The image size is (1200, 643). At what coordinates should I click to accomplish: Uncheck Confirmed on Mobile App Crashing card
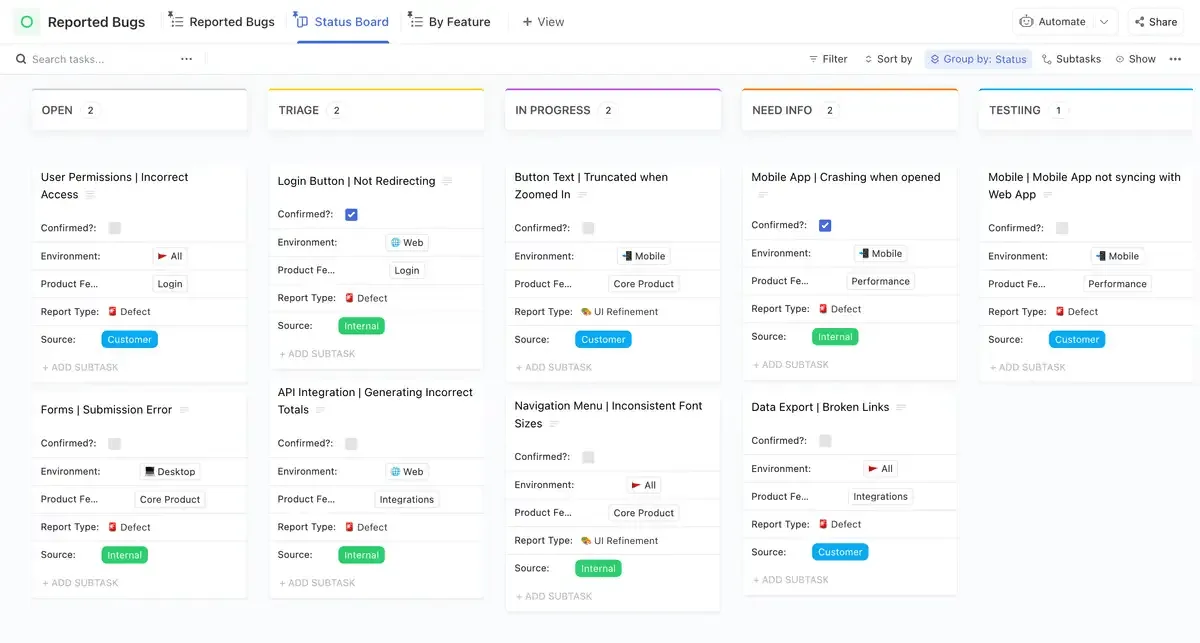point(825,225)
